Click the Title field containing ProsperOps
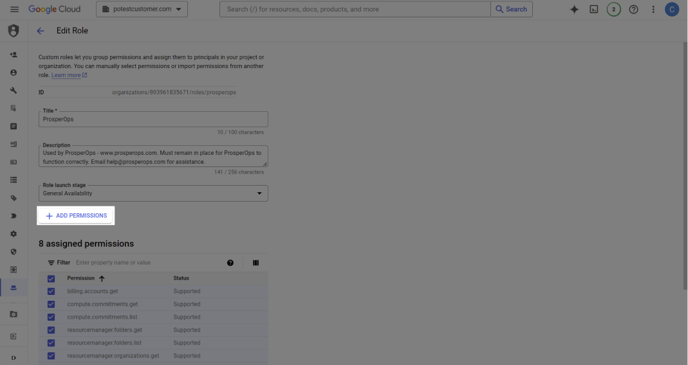Screen dimensions: 688x365 153,119
